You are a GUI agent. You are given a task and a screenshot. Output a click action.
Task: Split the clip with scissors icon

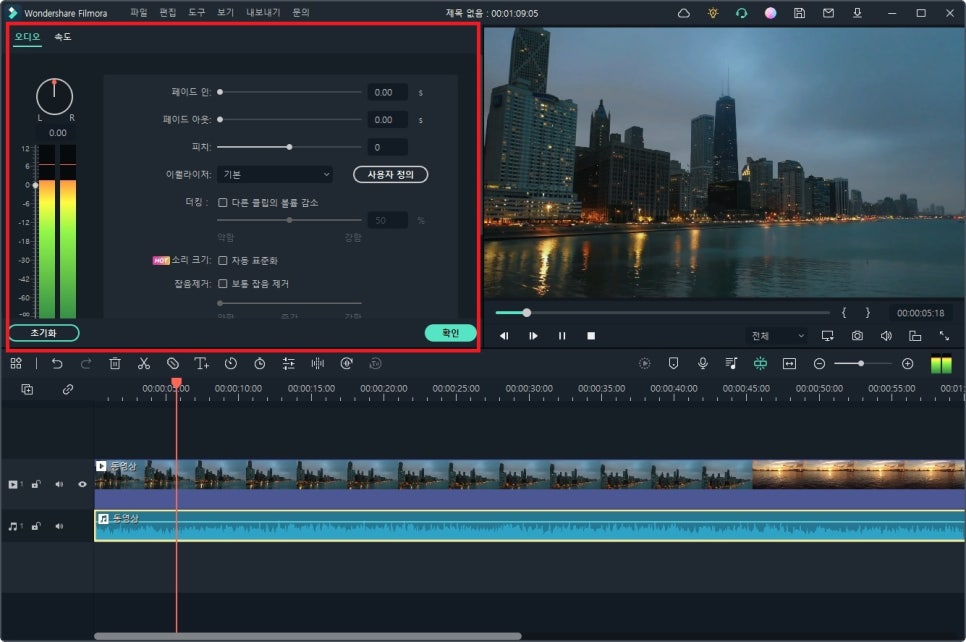tap(144, 364)
